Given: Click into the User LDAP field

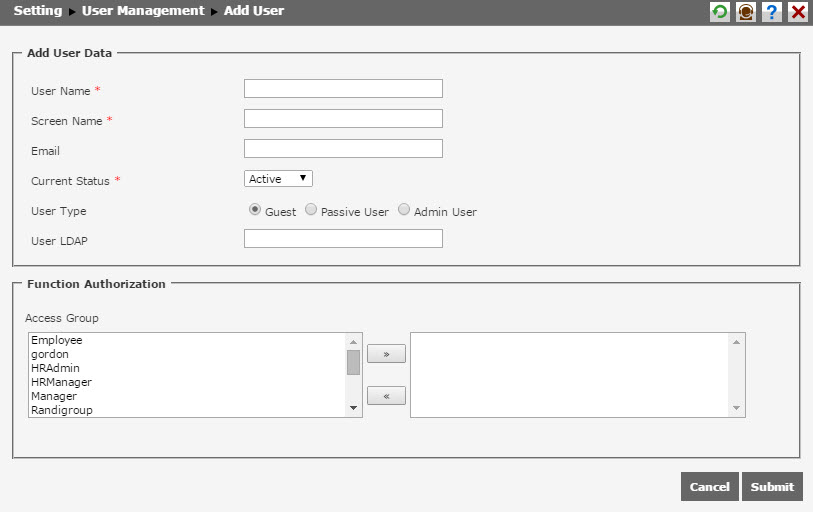Looking at the screenshot, I should 343,239.
